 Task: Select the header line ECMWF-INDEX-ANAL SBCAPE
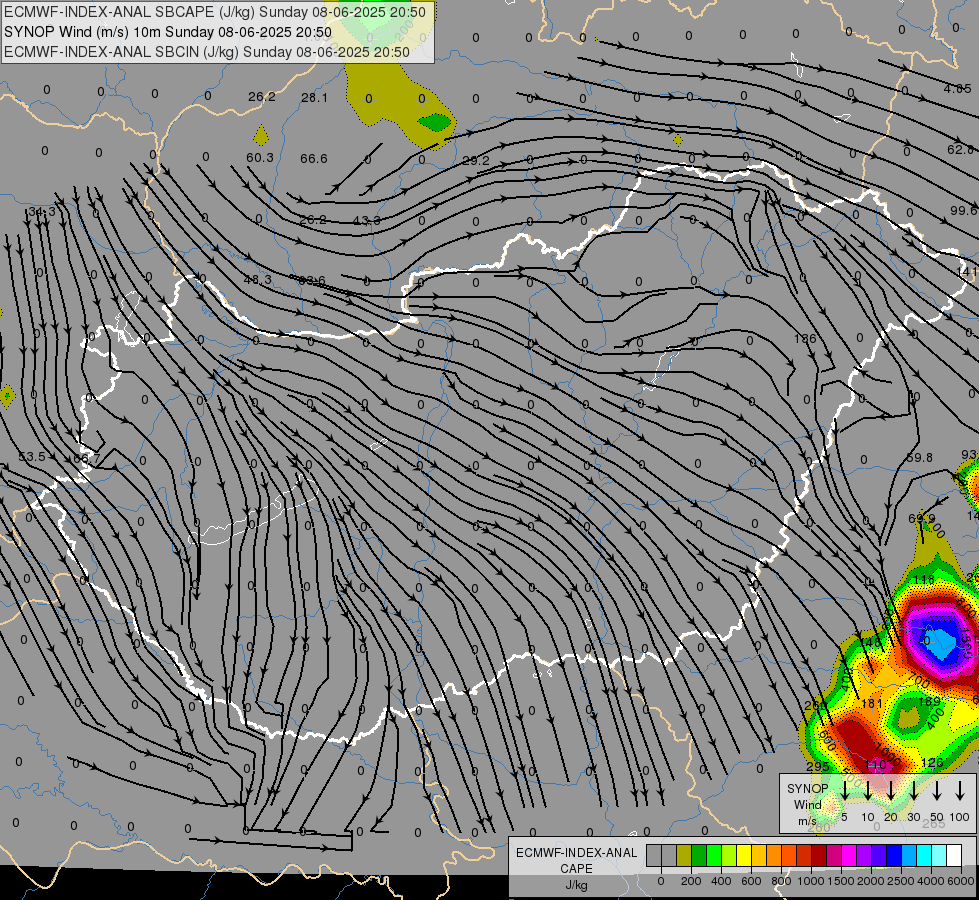click(215, 12)
